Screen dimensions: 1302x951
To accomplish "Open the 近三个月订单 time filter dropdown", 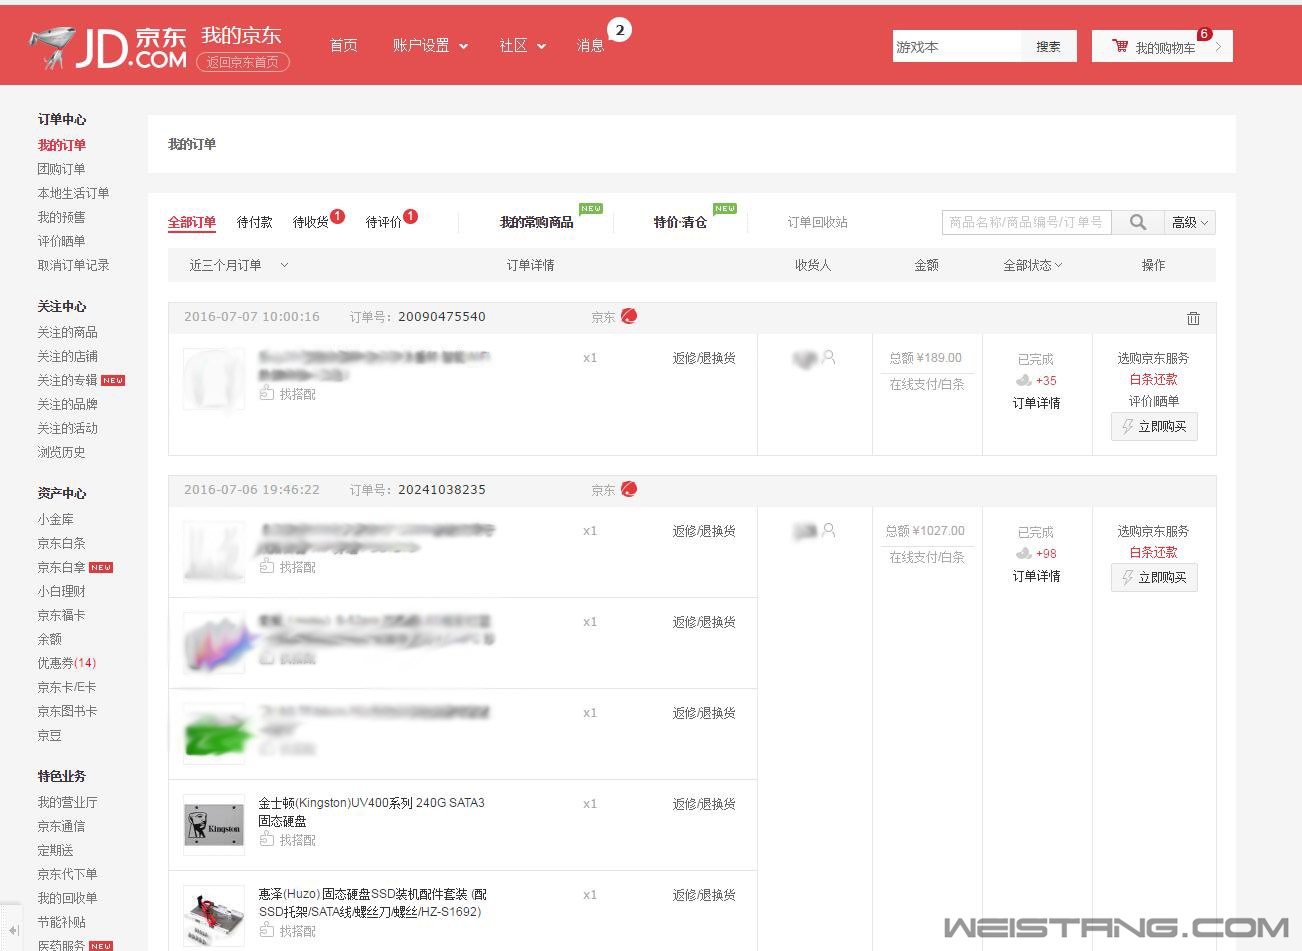I will (239, 265).
